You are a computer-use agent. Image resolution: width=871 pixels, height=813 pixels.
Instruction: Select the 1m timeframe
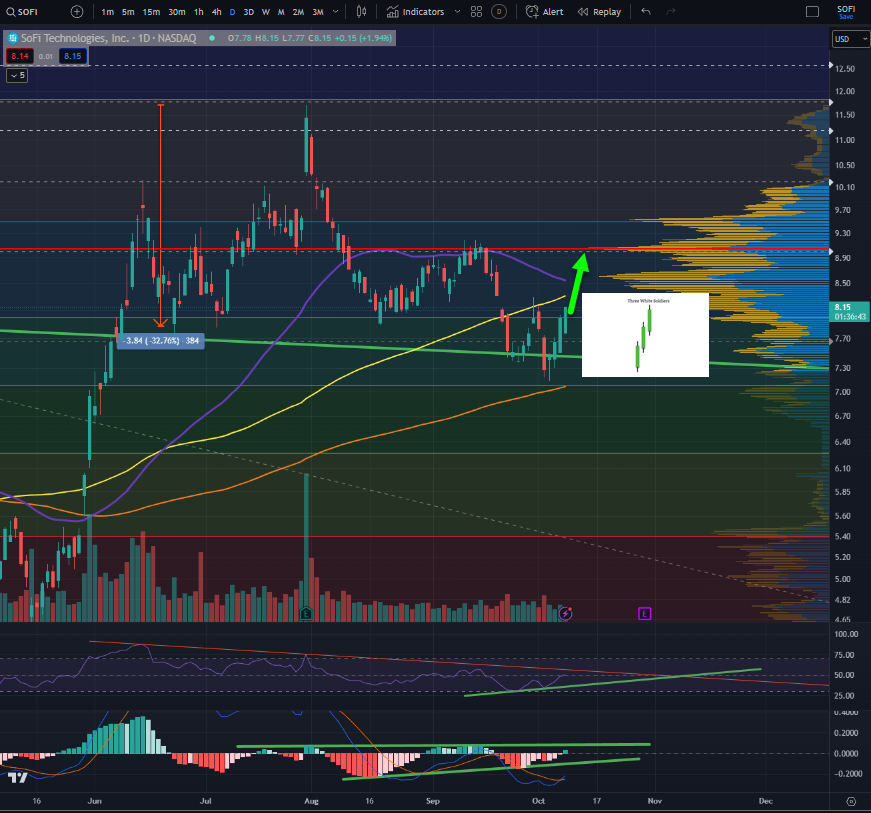click(x=108, y=12)
